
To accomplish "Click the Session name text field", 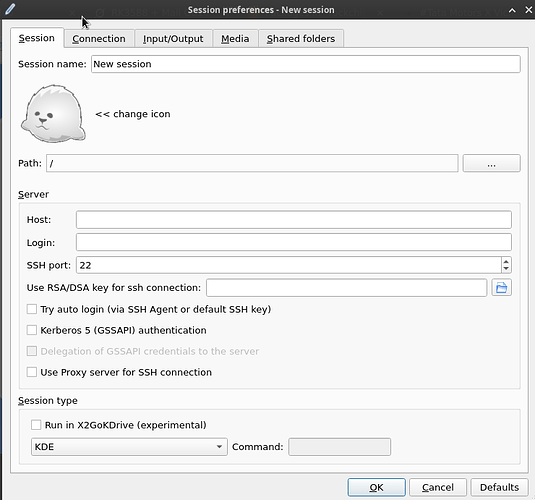I will tap(305, 64).
